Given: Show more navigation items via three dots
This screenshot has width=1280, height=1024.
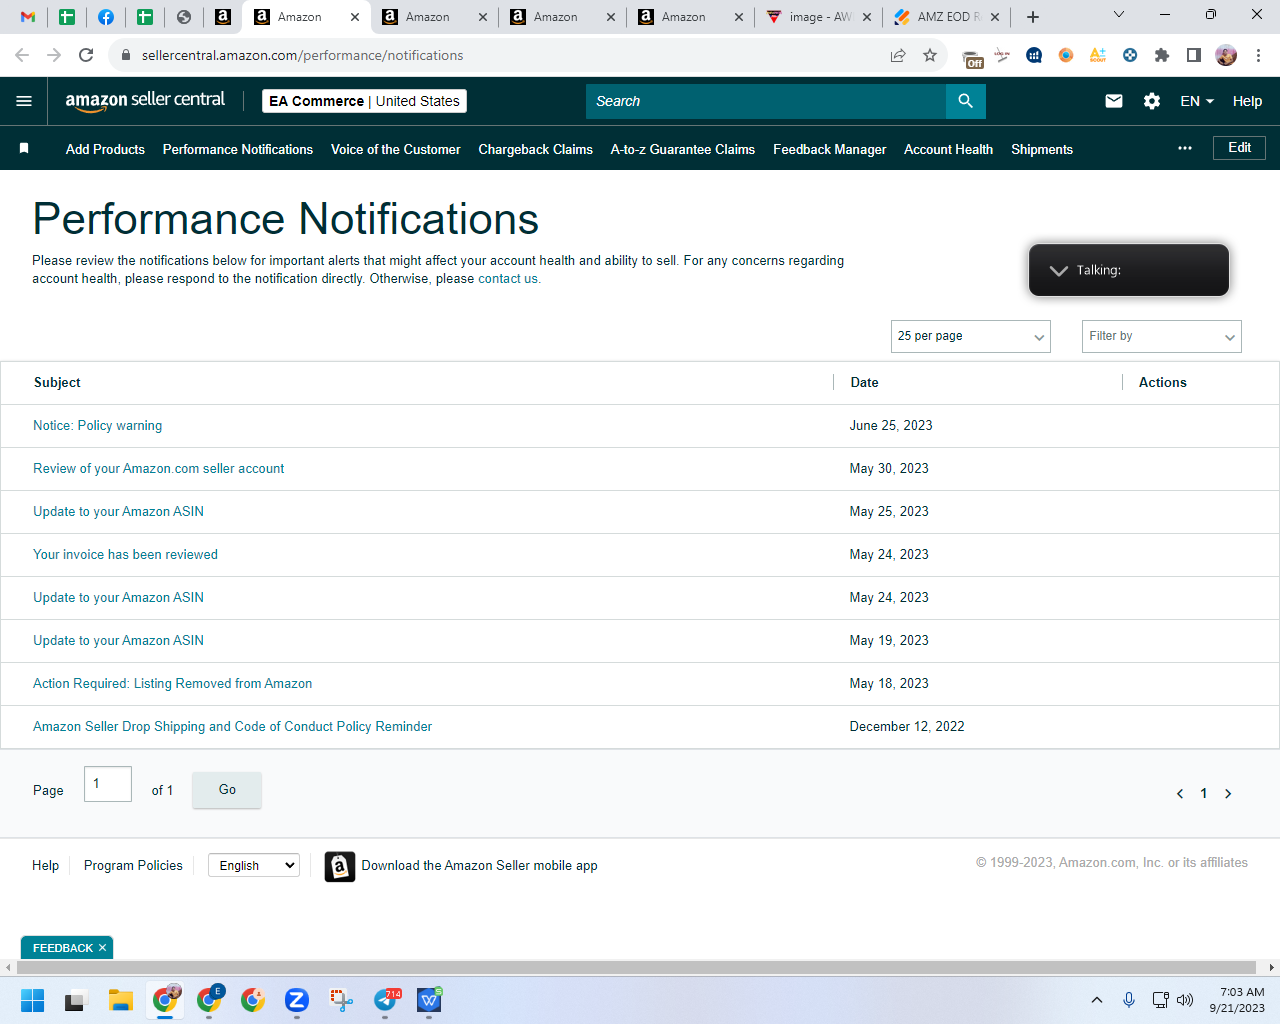Looking at the screenshot, I should pyautogui.click(x=1185, y=148).
